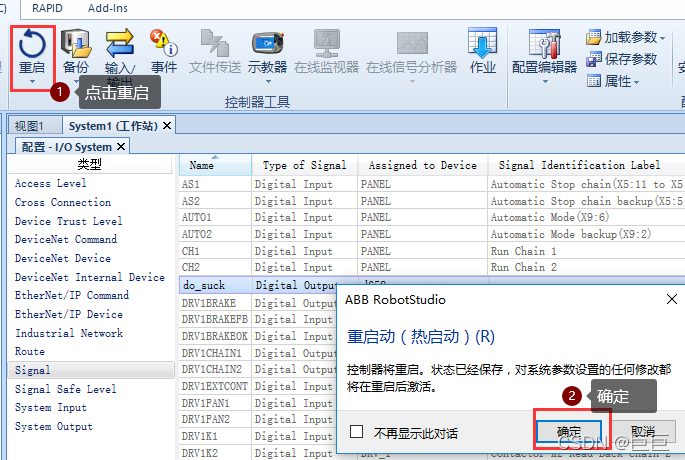Select EtherNet/IP Device type
This screenshot has height=460, width=685.
pyautogui.click(x=69, y=314)
